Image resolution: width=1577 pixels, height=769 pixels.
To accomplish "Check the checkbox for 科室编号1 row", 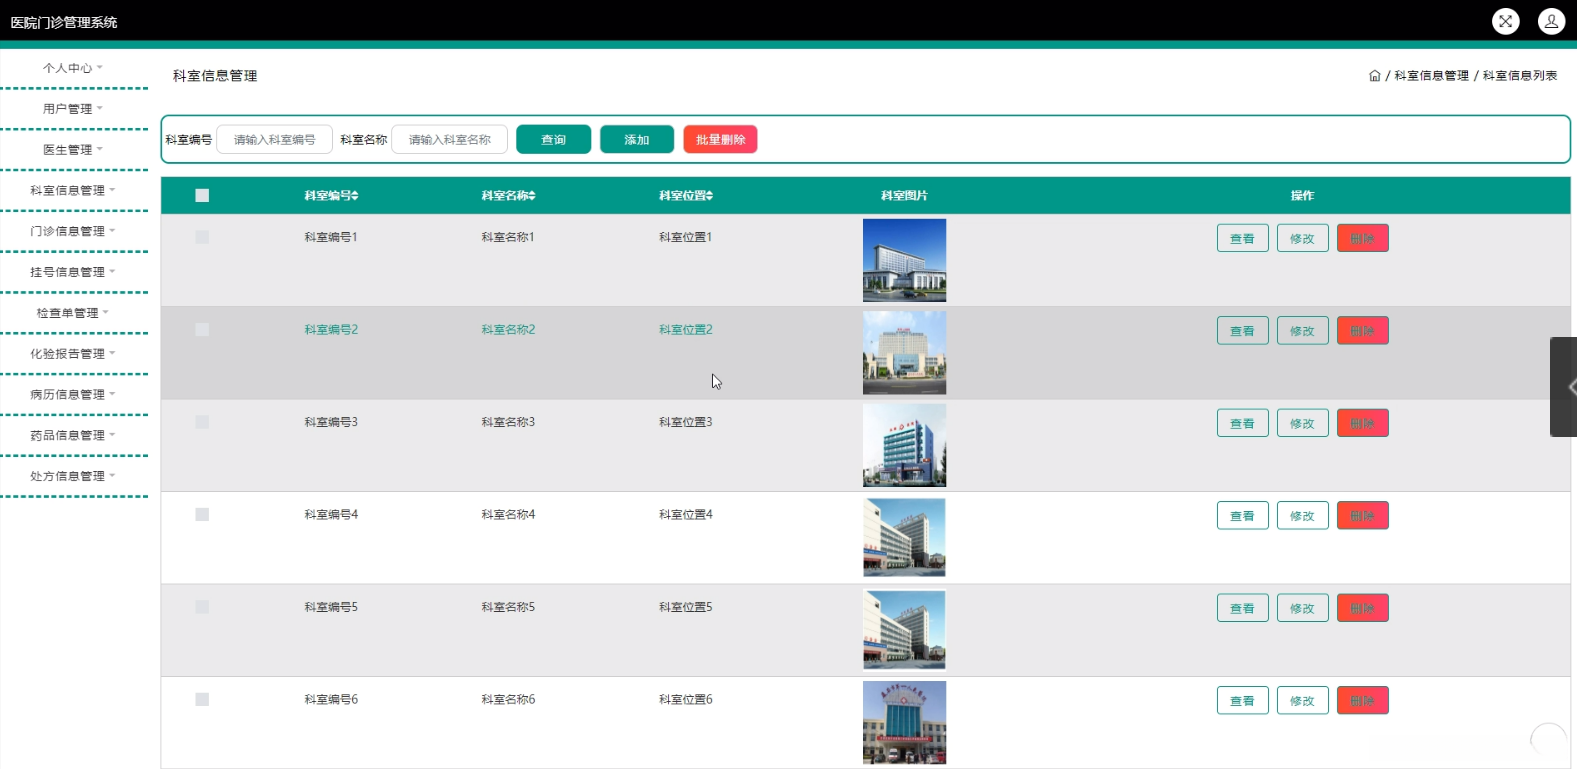I will click(x=202, y=238).
